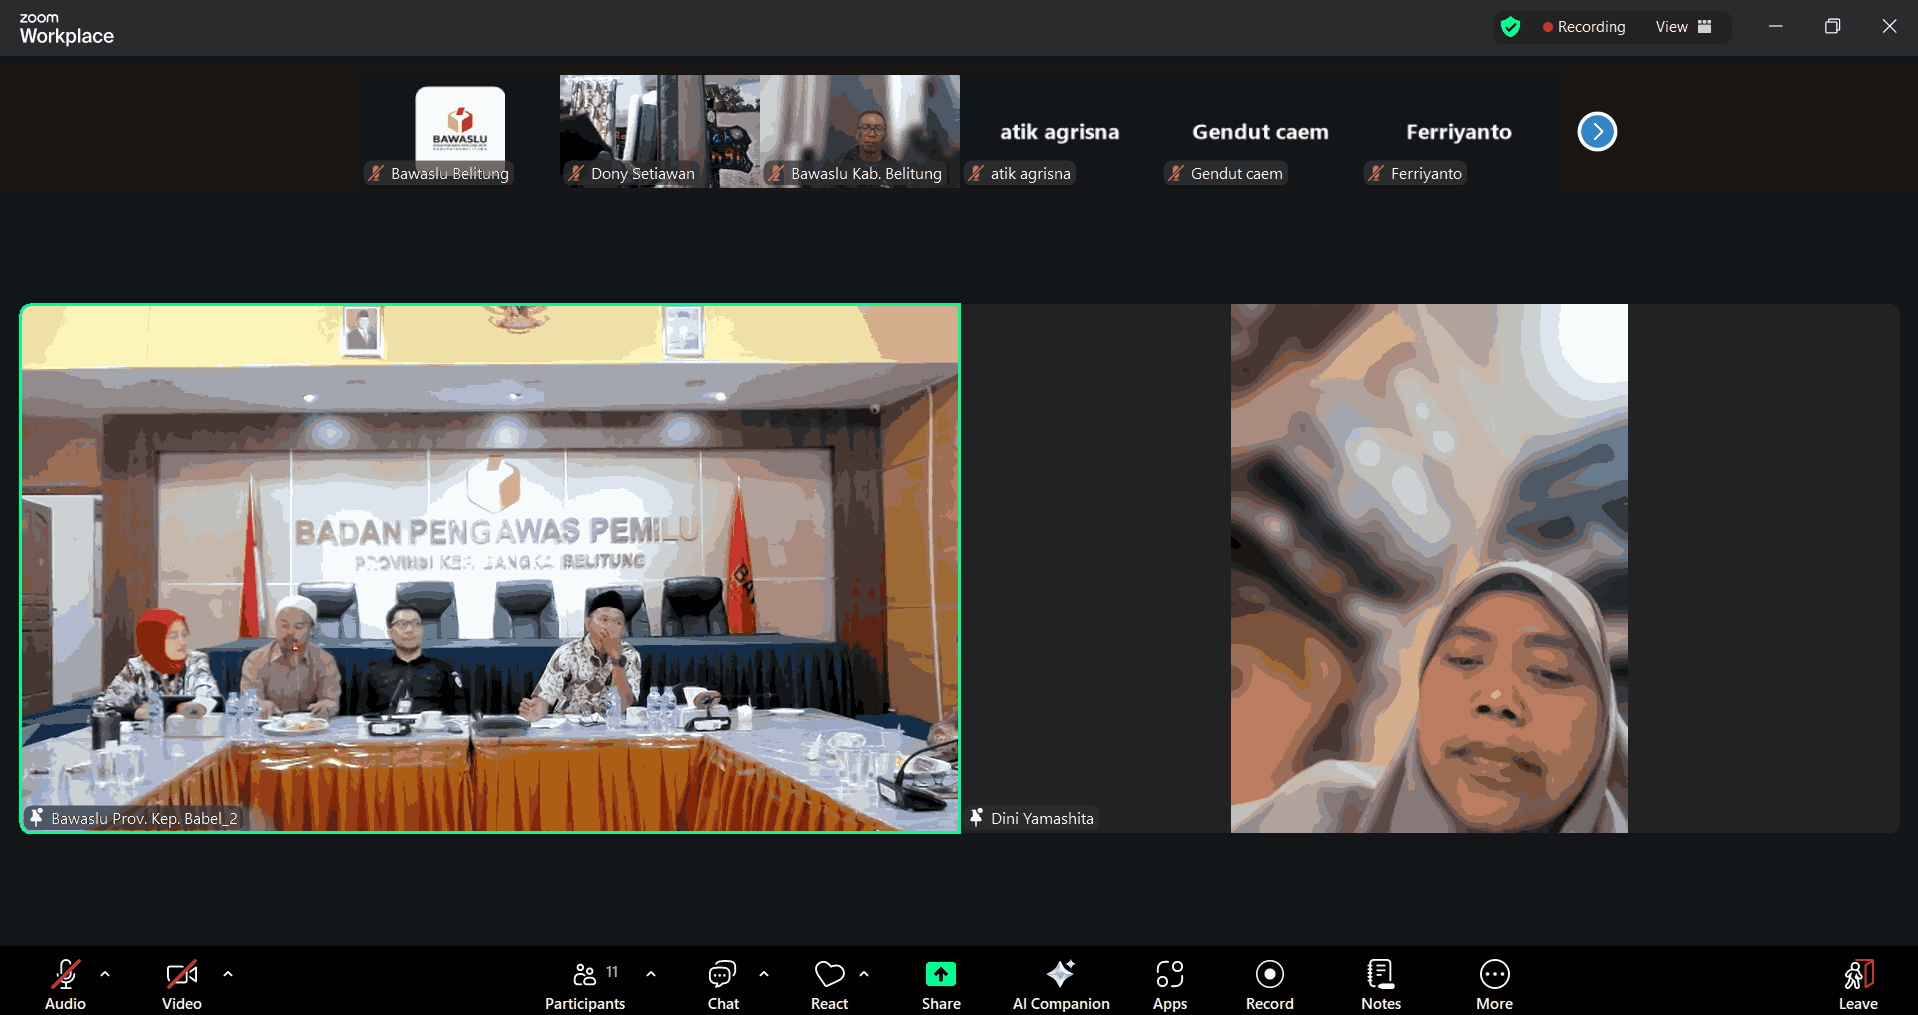Open the Apps panel
1918x1015 pixels.
[x=1169, y=984]
